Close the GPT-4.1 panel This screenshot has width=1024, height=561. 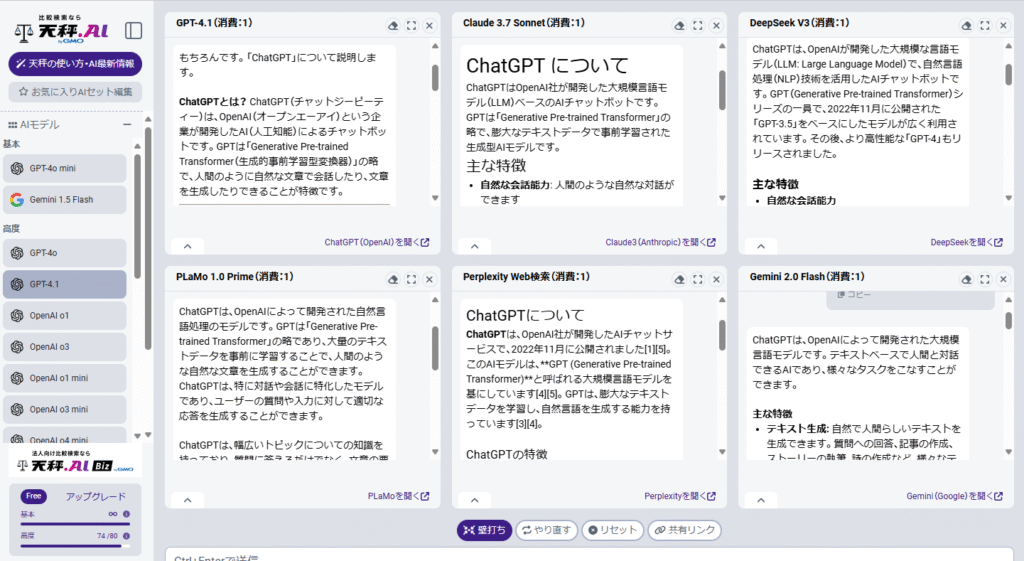[430, 25]
